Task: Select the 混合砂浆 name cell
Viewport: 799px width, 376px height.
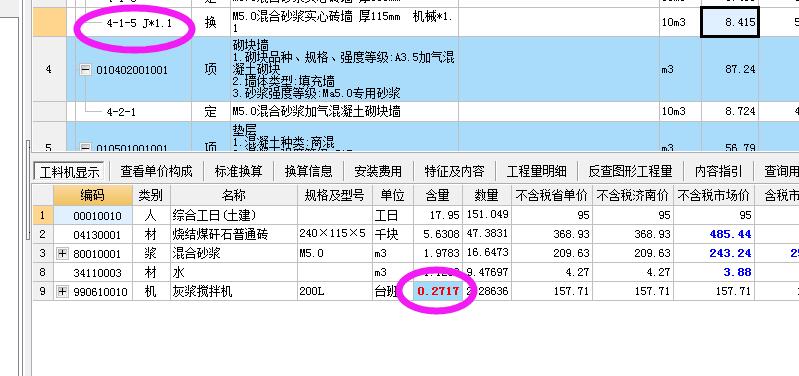Action: click(234, 253)
